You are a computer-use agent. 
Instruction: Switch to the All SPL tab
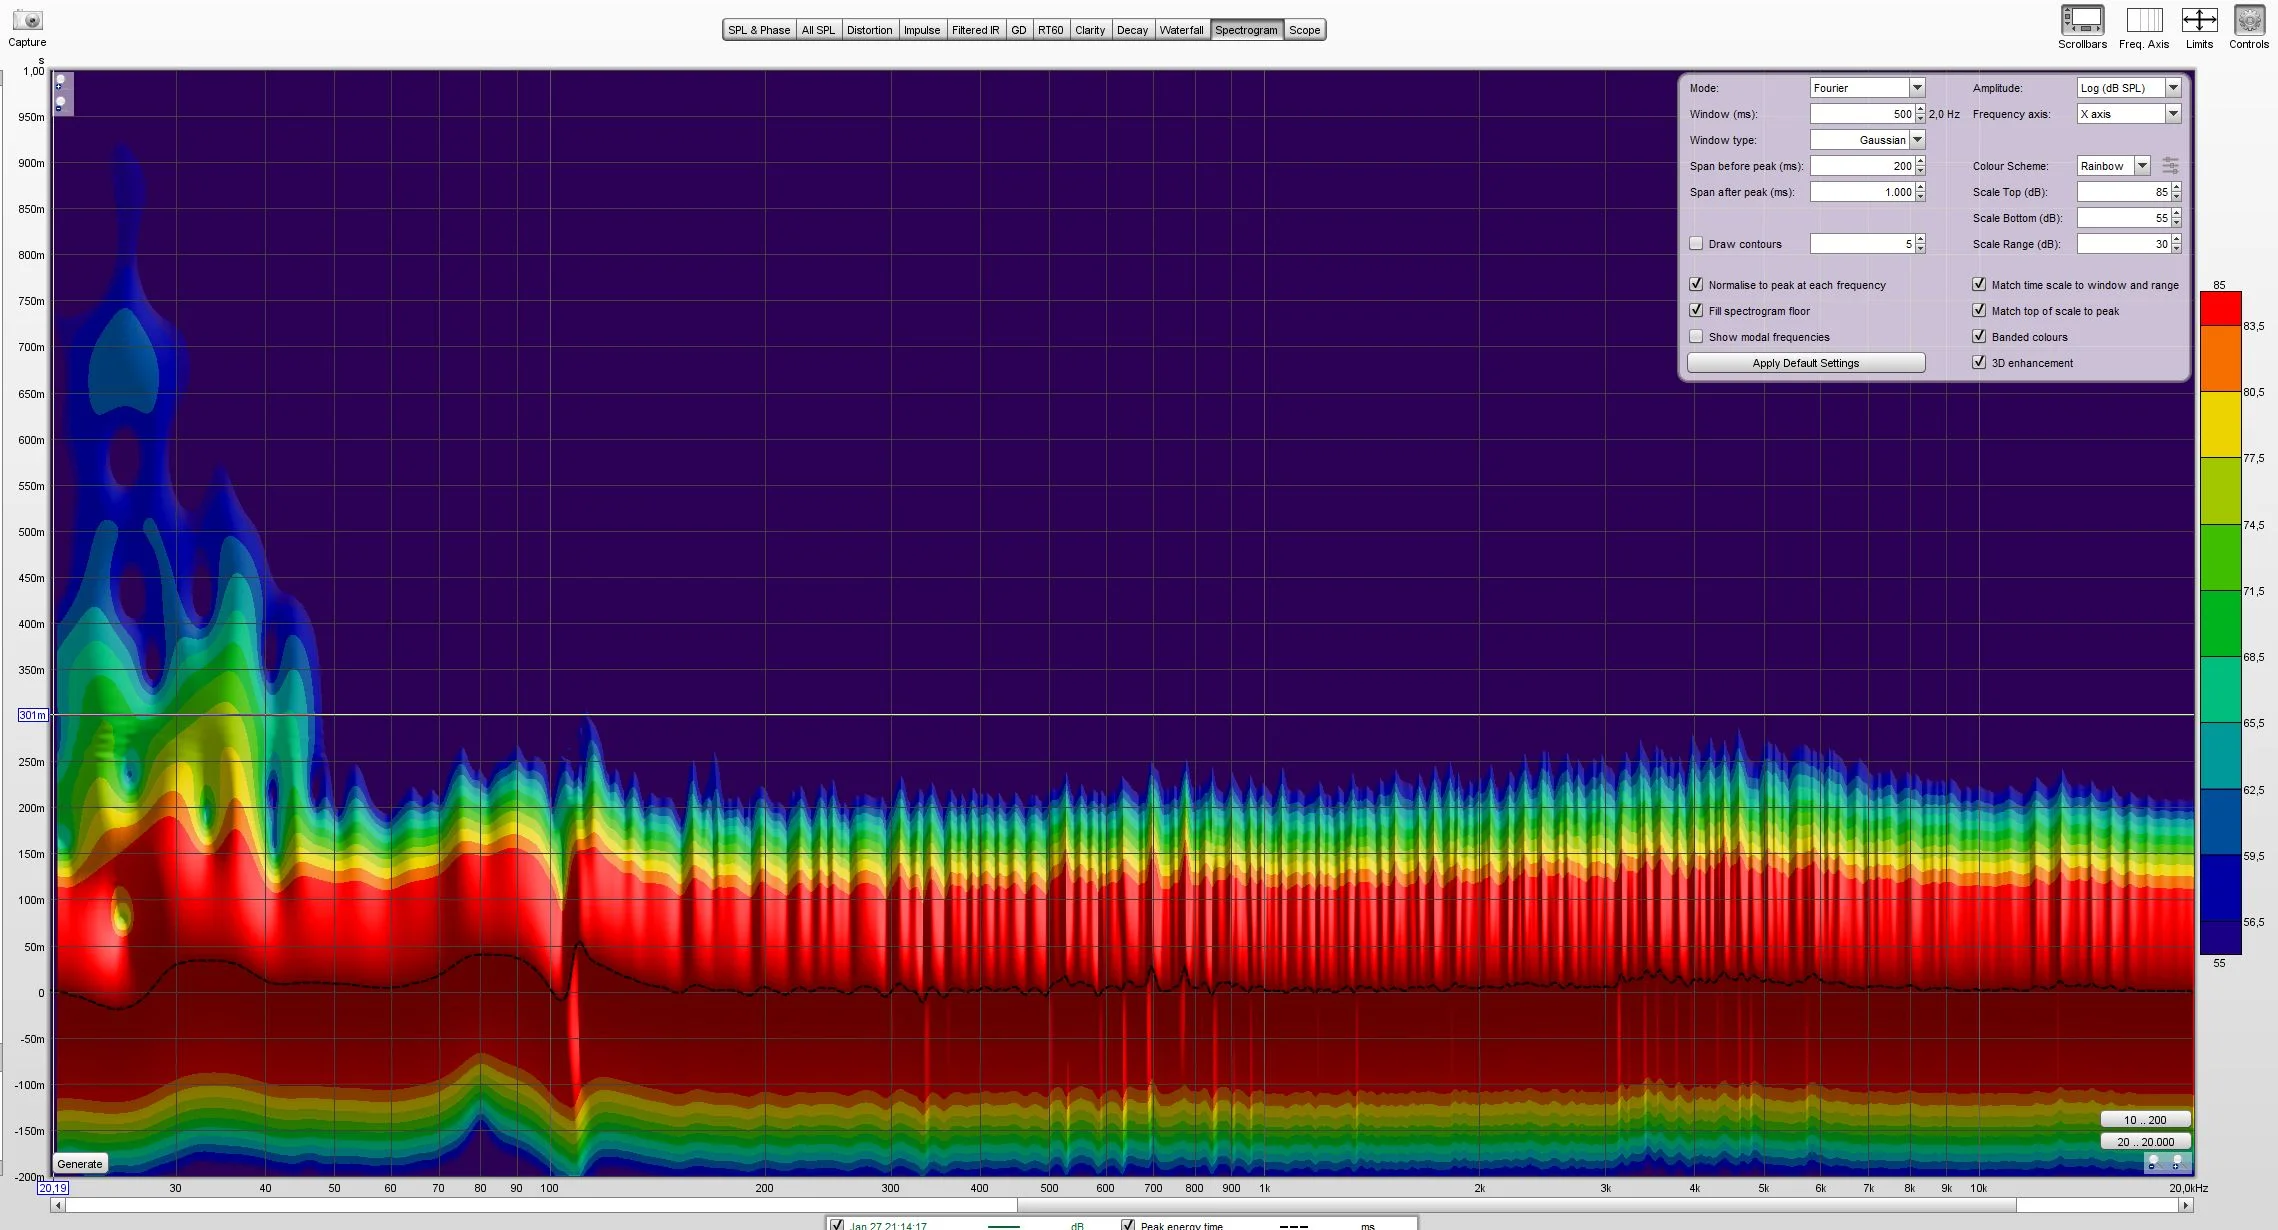[818, 30]
